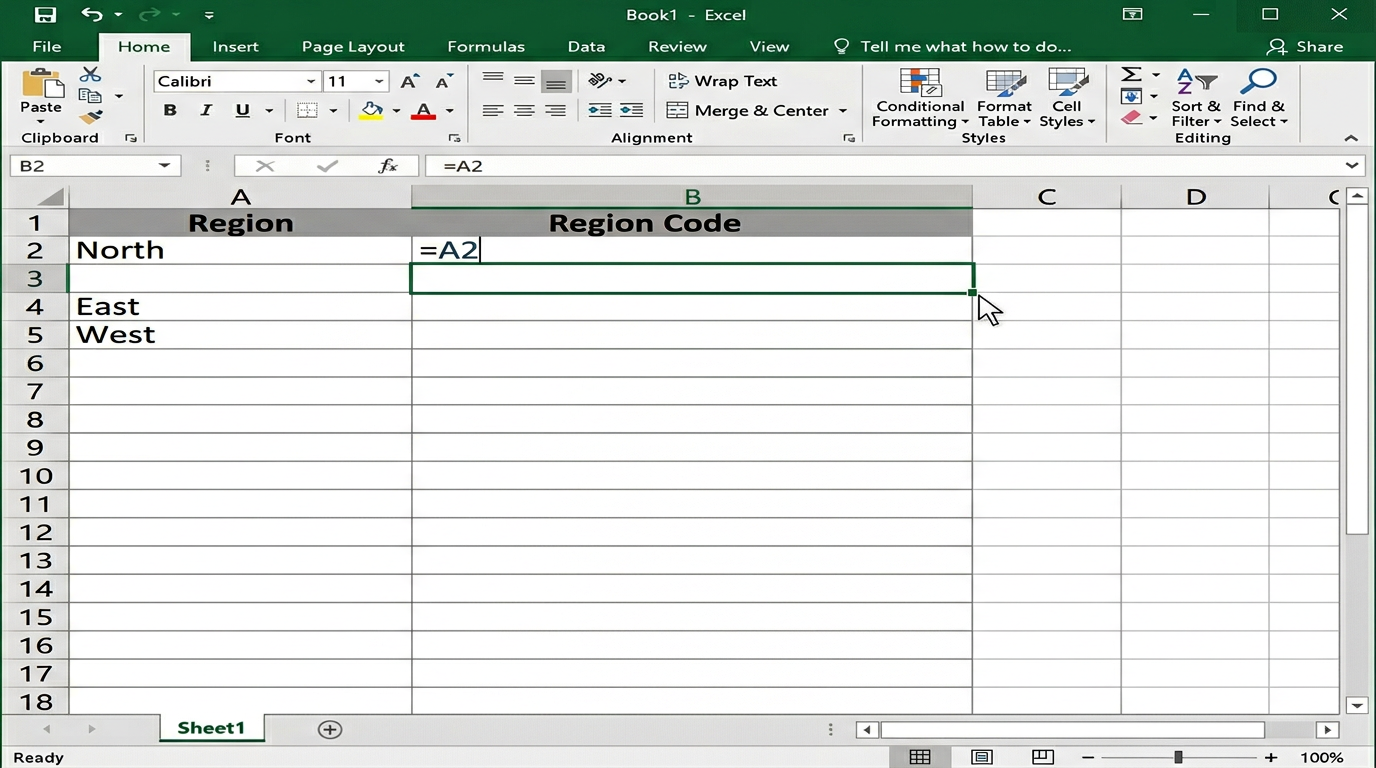Screen dimensions: 1376x768
Task: Click the new sheet plus button
Action: (x=330, y=730)
